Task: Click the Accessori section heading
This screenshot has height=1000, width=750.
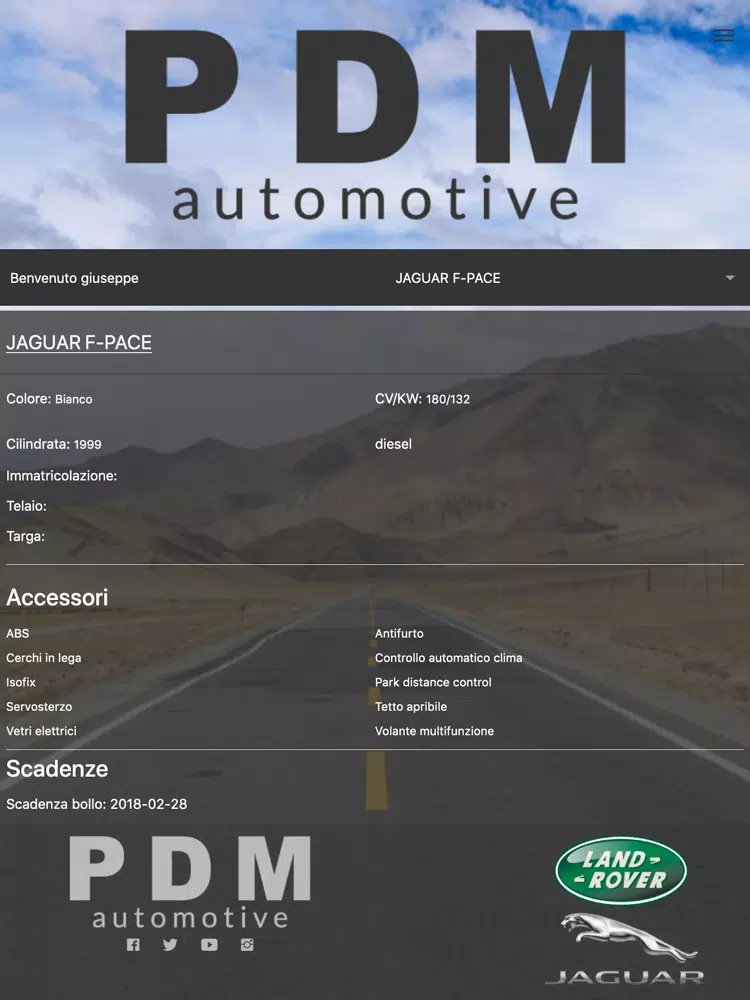Action: click(57, 598)
